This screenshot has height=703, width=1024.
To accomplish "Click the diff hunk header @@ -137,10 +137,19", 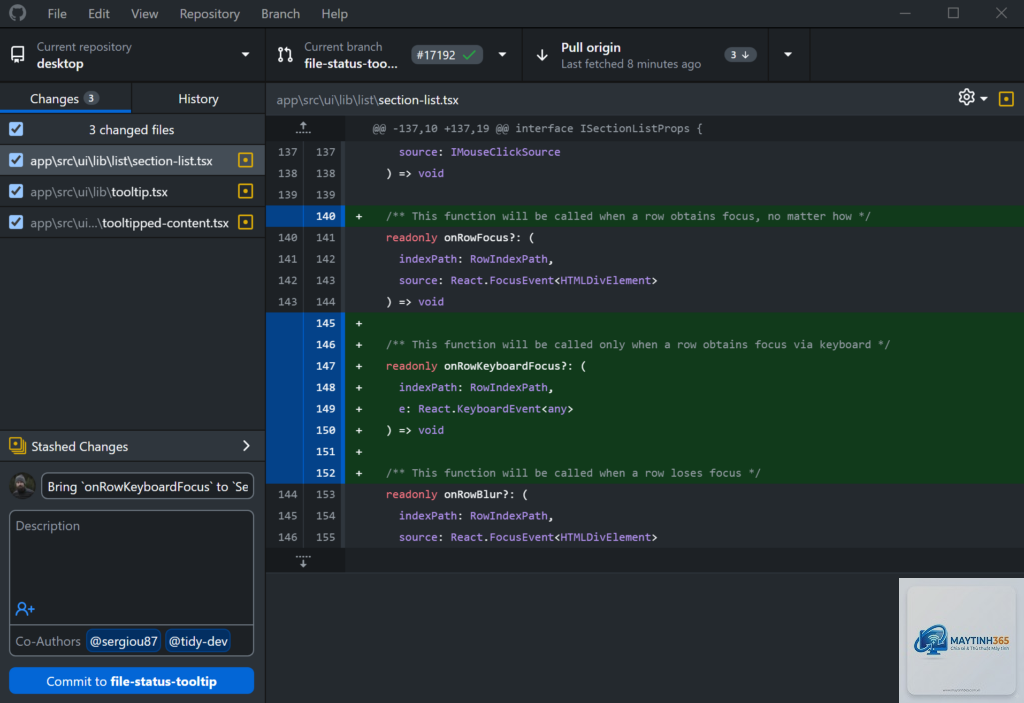I will [x=537, y=128].
